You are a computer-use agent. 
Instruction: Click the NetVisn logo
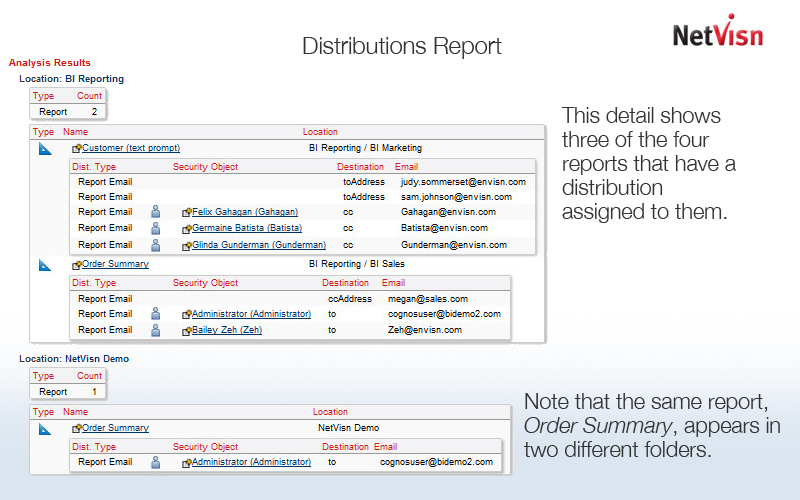click(x=718, y=31)
